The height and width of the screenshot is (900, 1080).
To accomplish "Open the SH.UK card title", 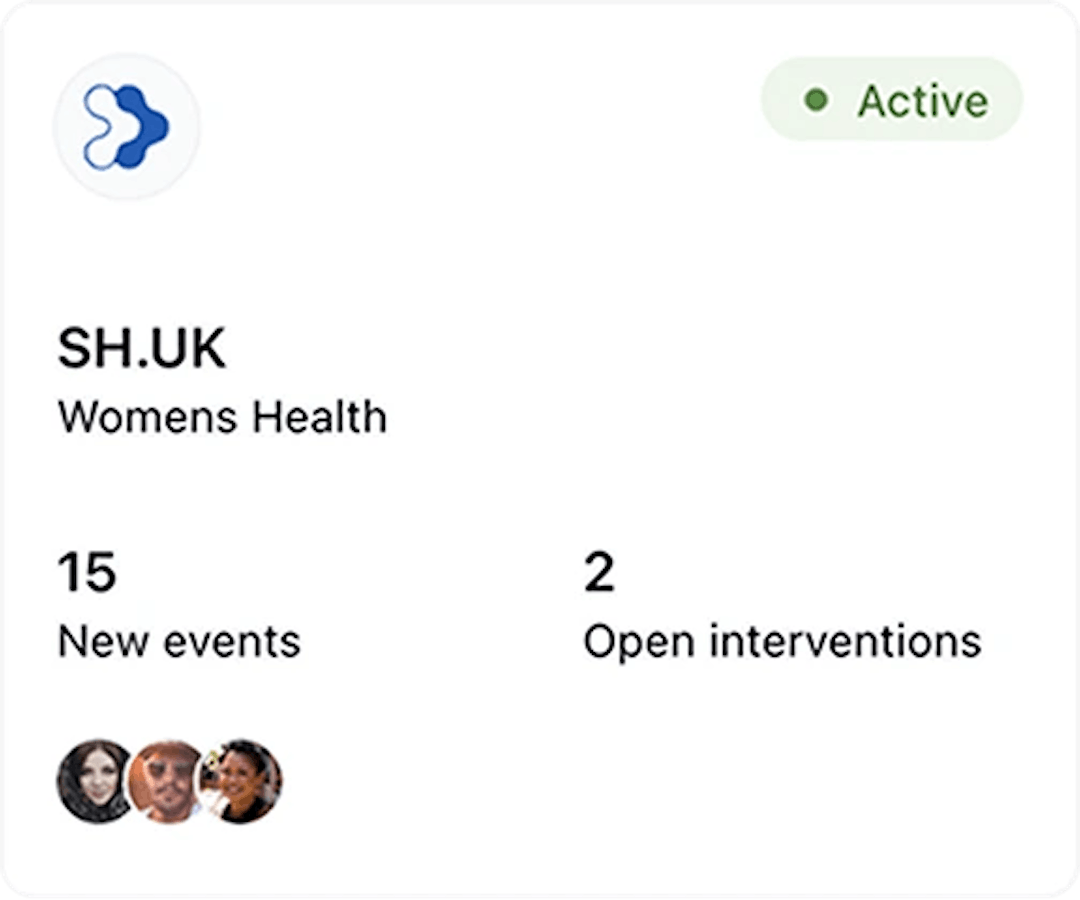I will (x=142, y=349).
